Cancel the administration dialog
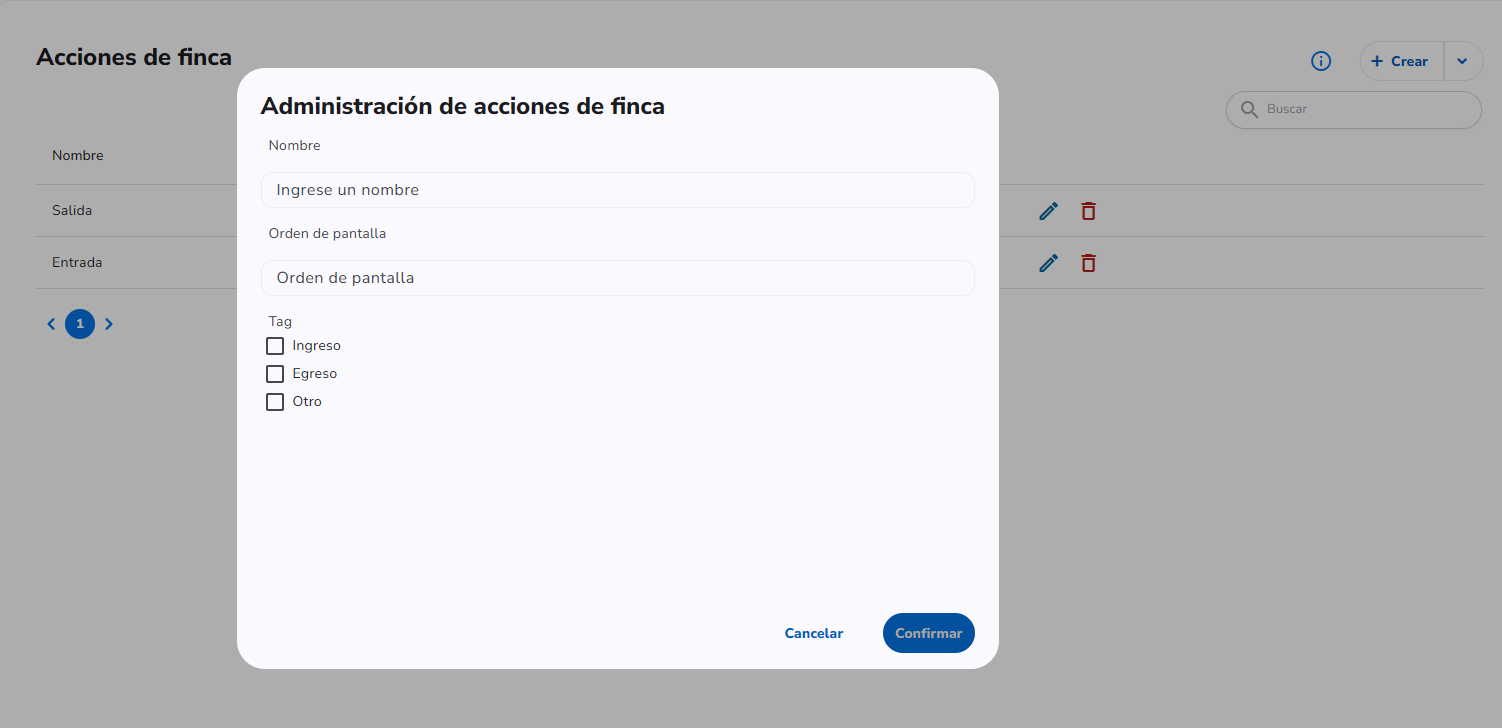Screen dimensions: 1502x728 (814, 633)
